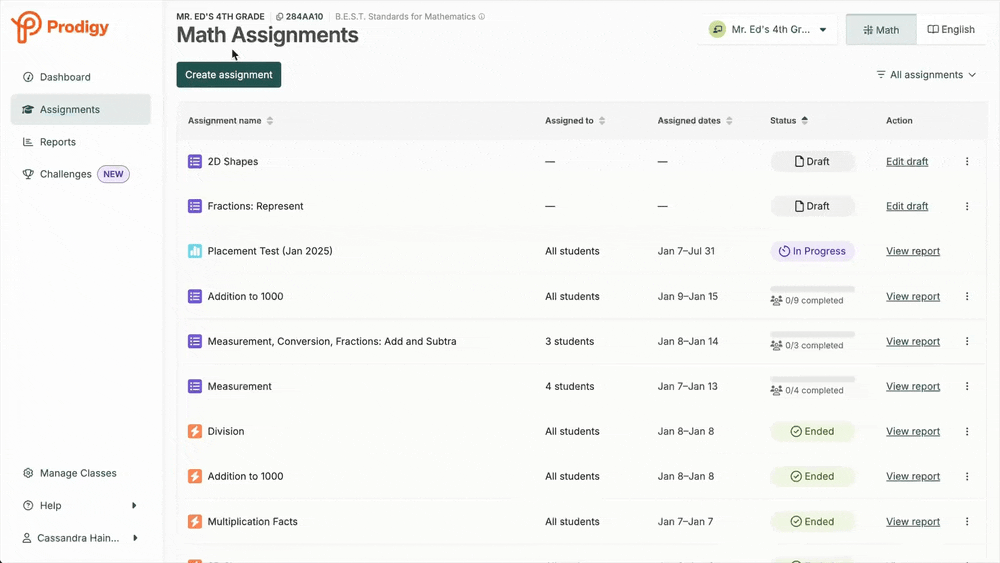Open Reports from the sidebar
The height and width of the screenshot is (563, 1000).
click(58, 142)
